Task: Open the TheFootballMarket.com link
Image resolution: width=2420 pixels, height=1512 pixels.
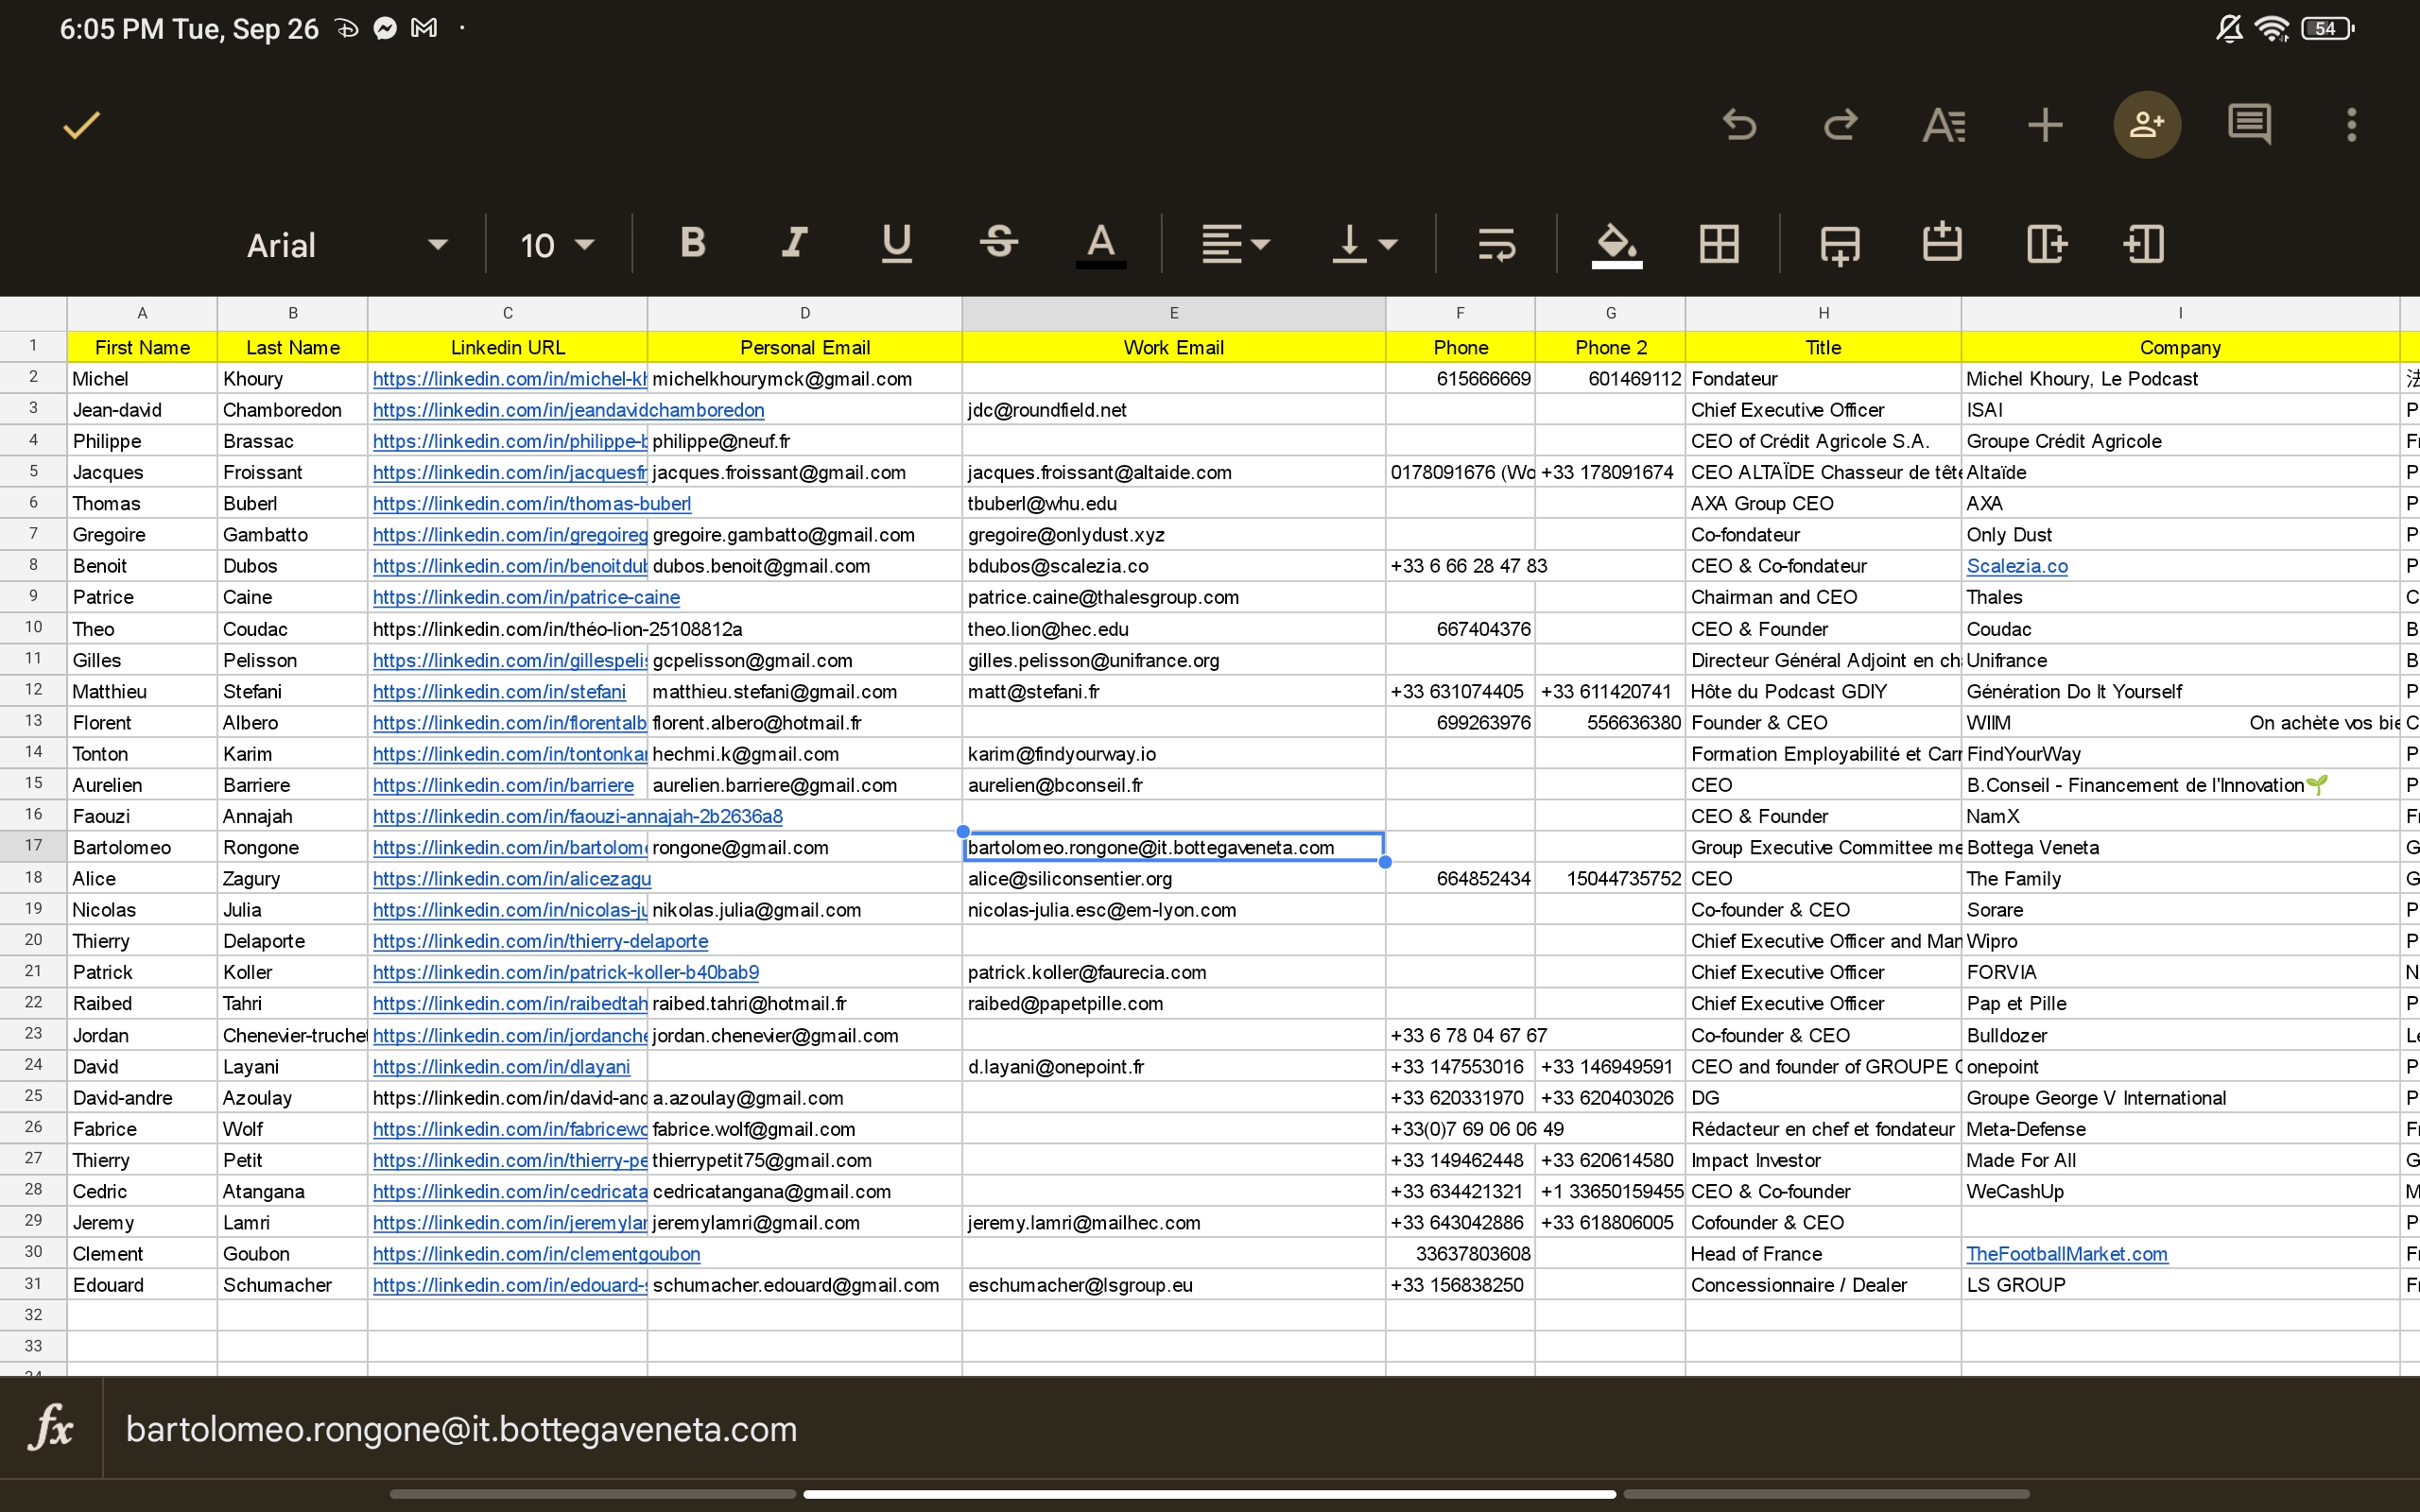Action: [2066, 1254]
